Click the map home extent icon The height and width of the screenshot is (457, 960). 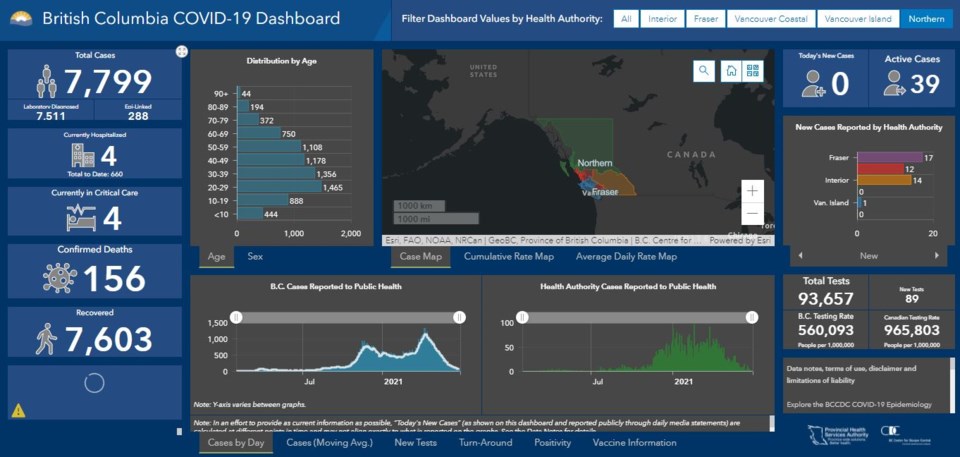[730, 70]
